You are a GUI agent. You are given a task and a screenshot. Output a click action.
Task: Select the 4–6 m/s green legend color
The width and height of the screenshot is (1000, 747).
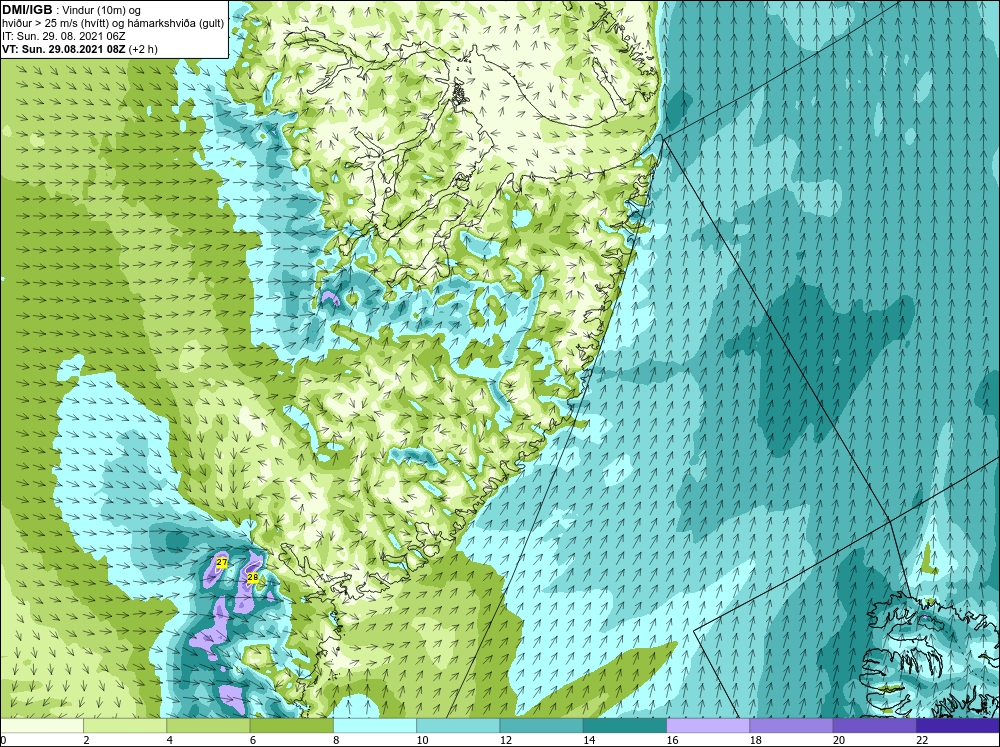click(208, 726)
